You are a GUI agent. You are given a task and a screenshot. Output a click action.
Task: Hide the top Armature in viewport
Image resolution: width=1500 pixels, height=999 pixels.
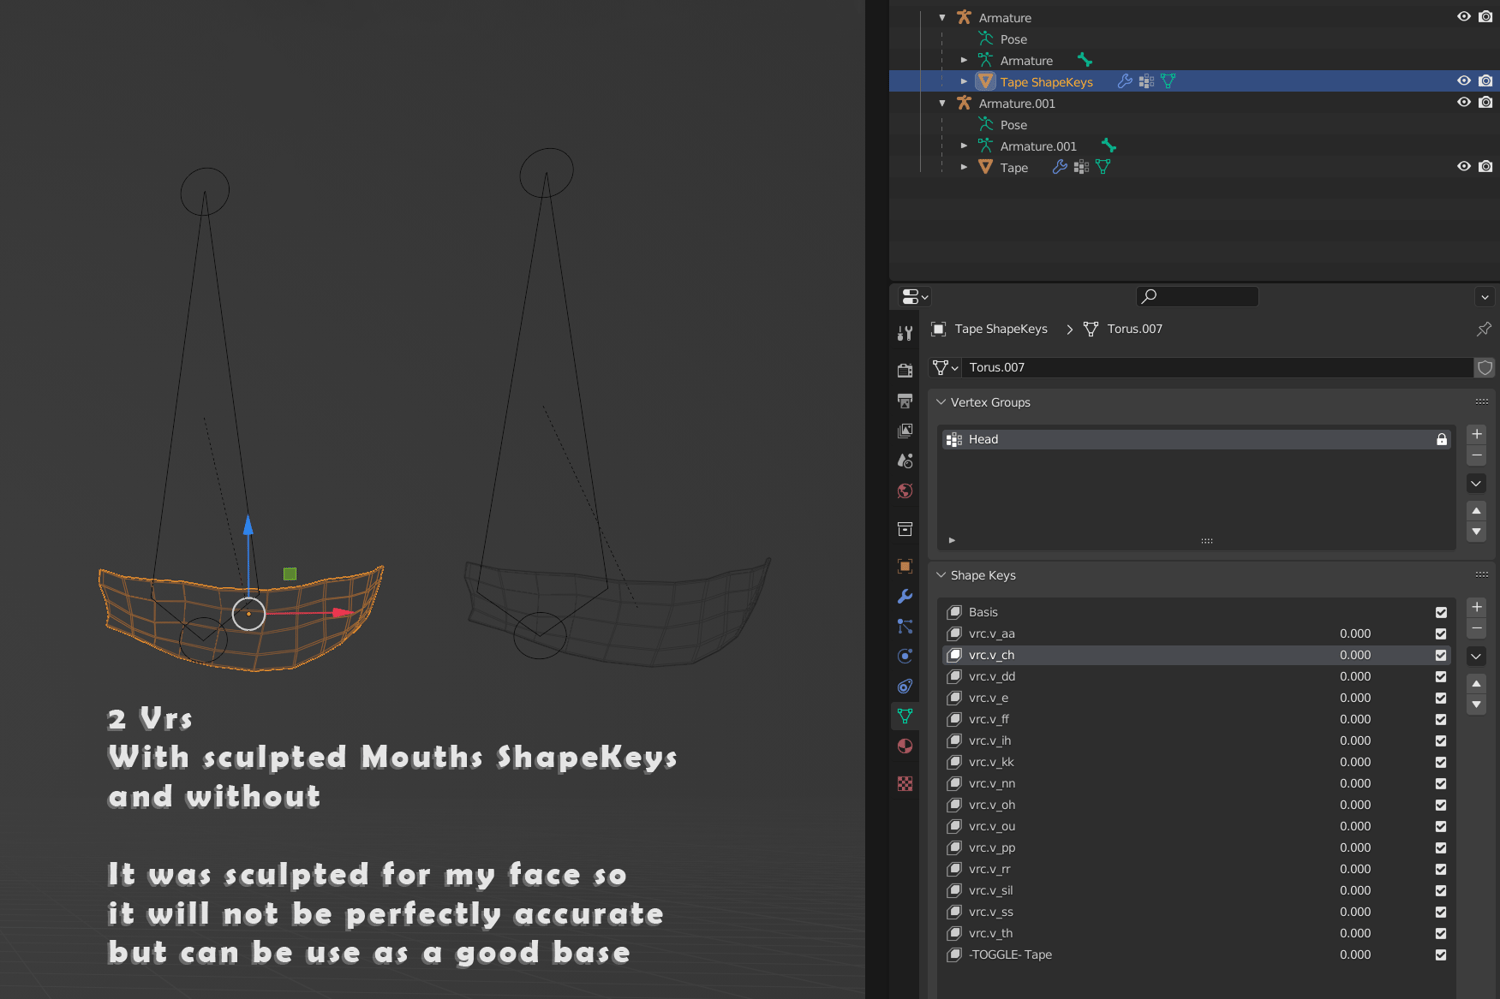point(1464,17)
